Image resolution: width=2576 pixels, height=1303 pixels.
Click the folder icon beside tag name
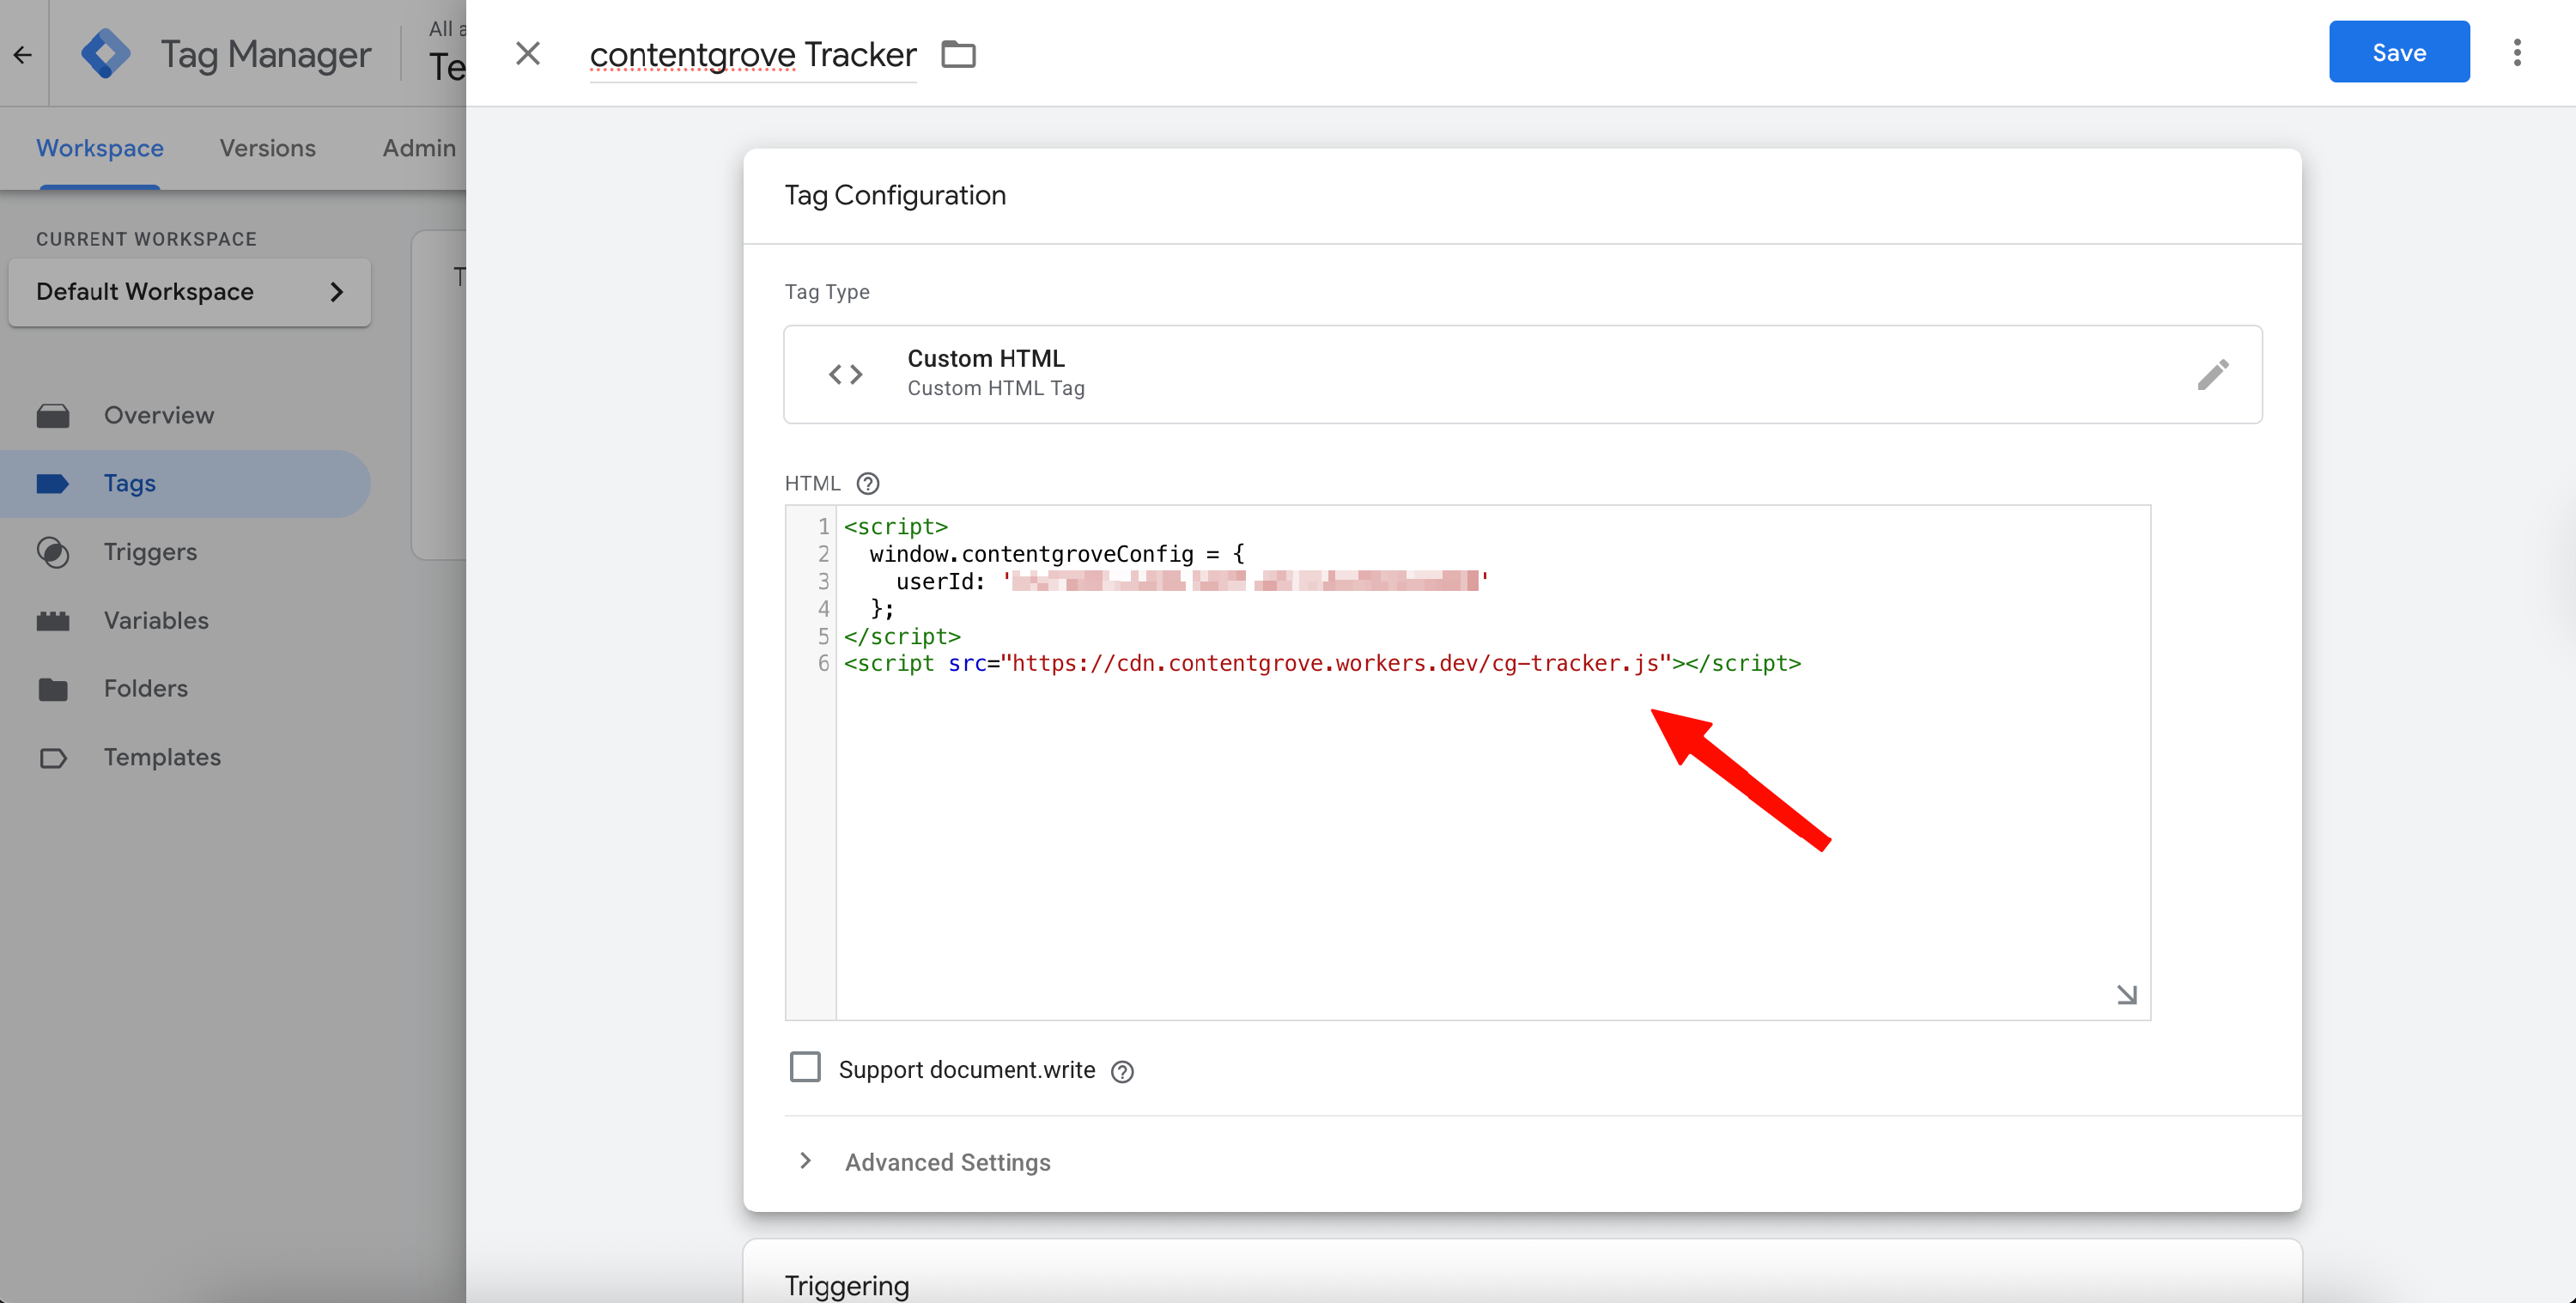[958, 54]
